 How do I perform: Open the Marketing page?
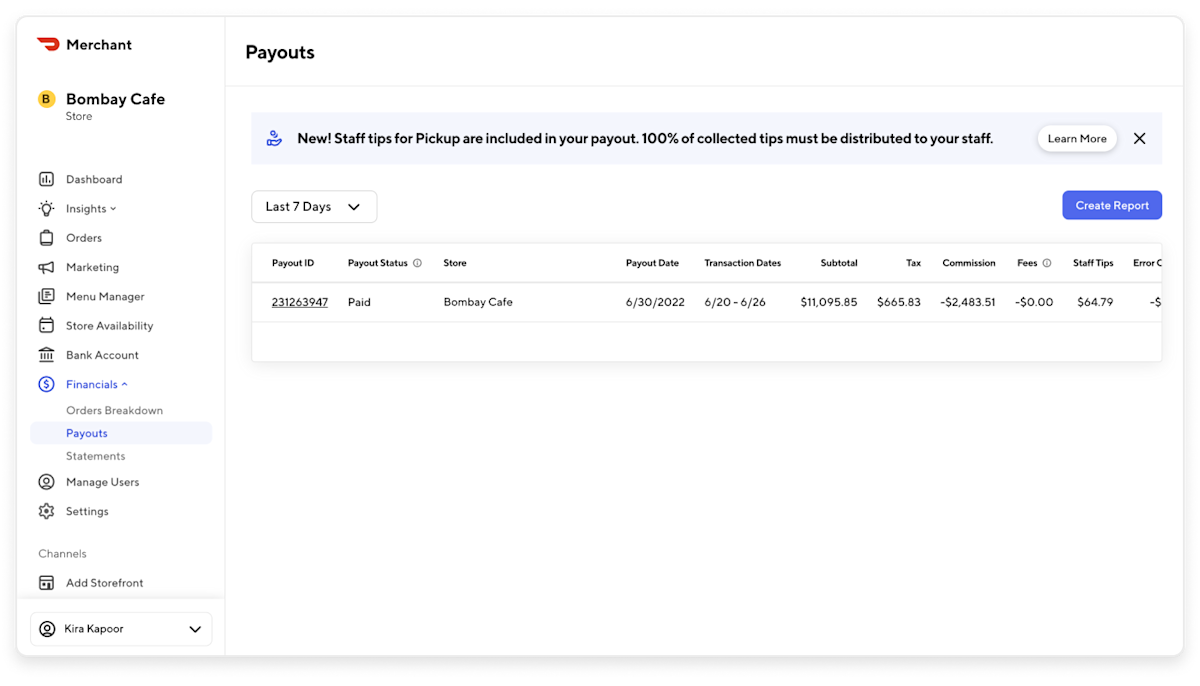[x=92, y=267]
